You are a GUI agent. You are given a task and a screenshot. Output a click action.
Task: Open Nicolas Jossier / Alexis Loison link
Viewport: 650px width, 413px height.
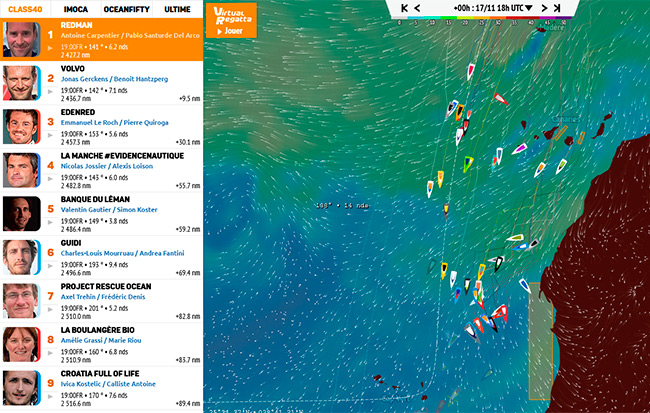tap(107, 166)
